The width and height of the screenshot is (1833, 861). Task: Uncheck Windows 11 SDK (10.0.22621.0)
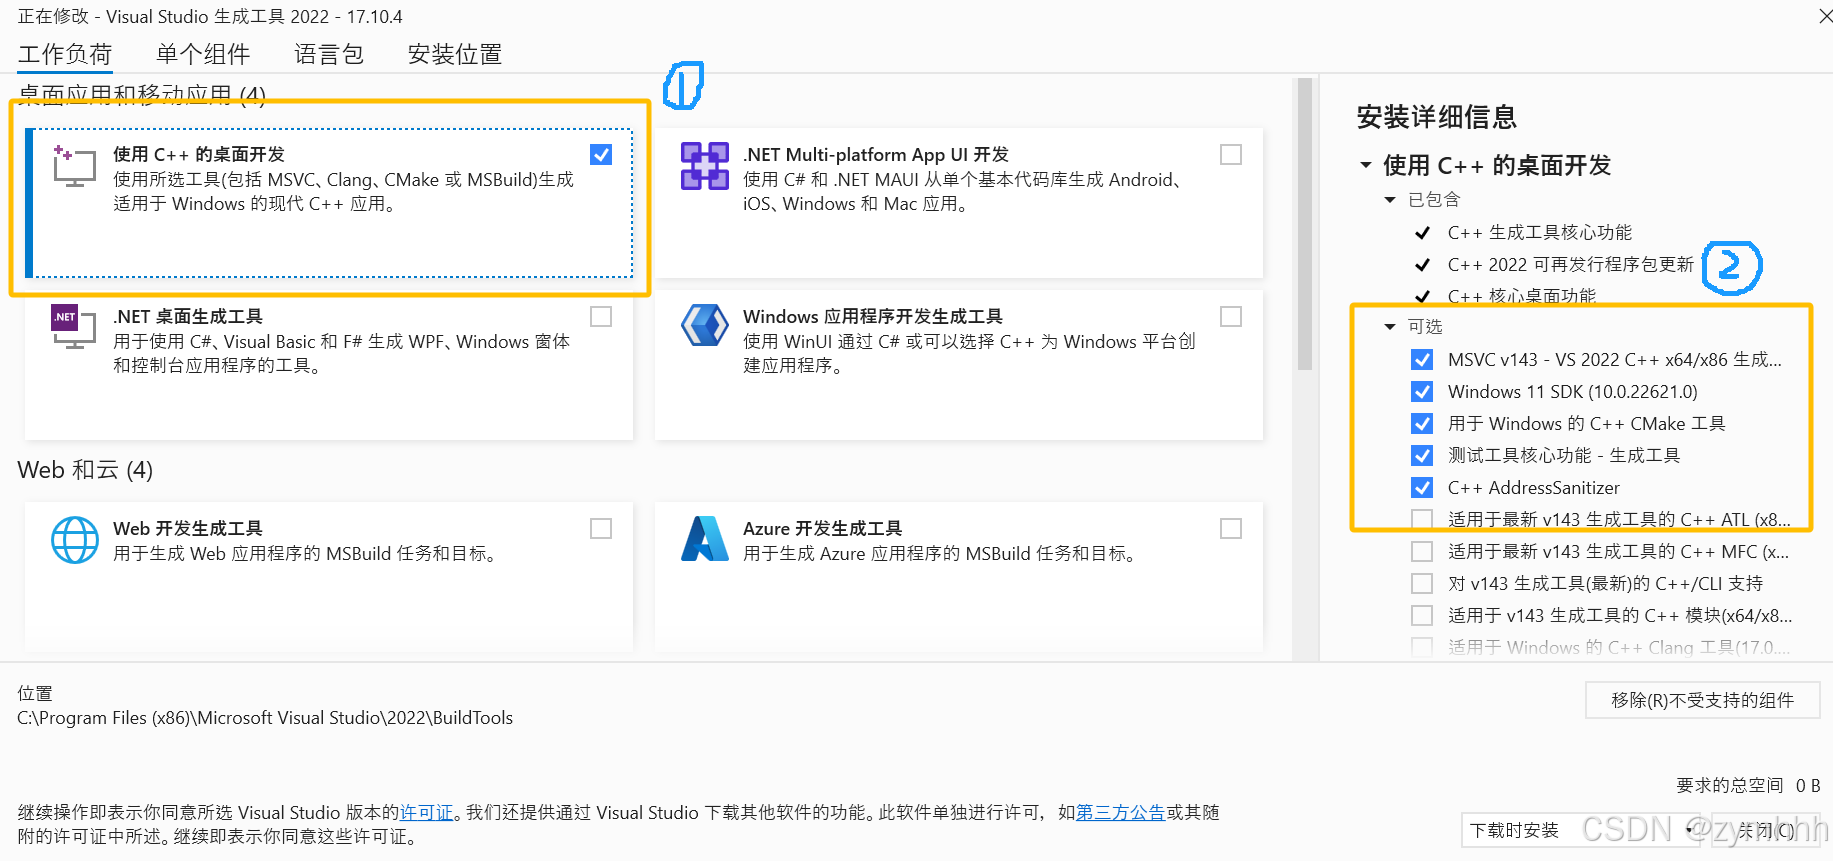(1422, 392)
